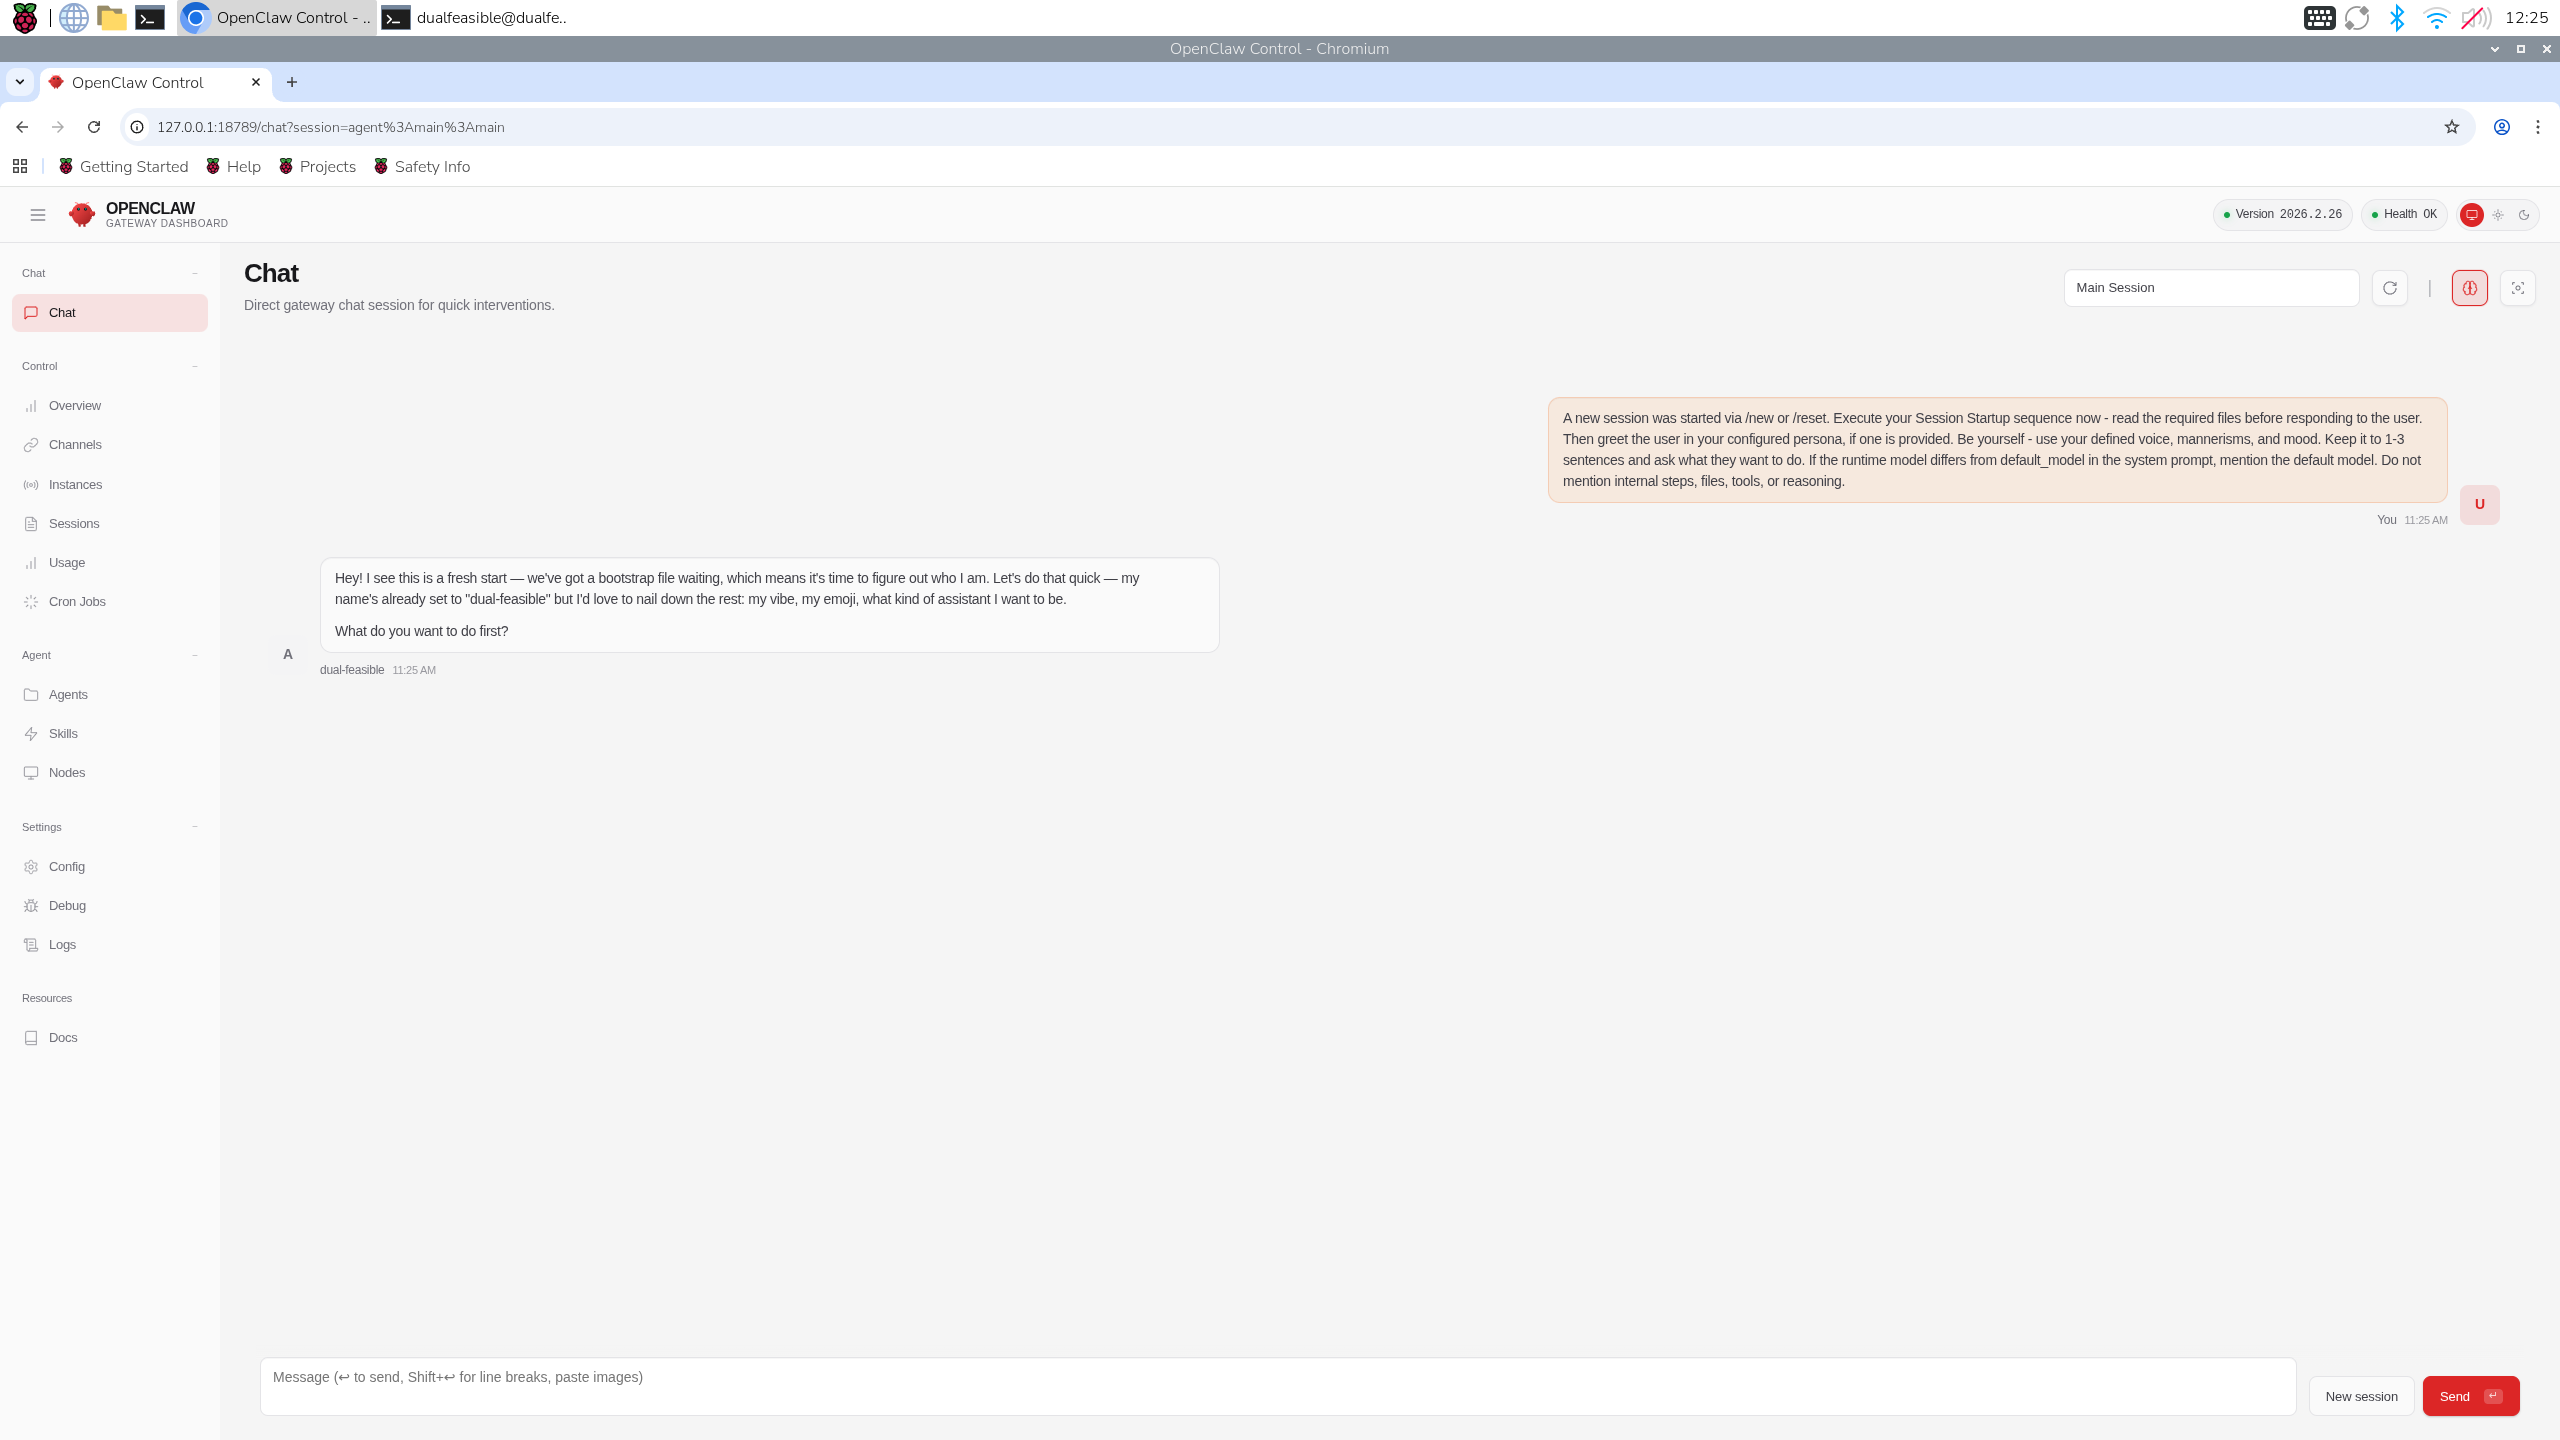Open the Docs resource link

63,1038
